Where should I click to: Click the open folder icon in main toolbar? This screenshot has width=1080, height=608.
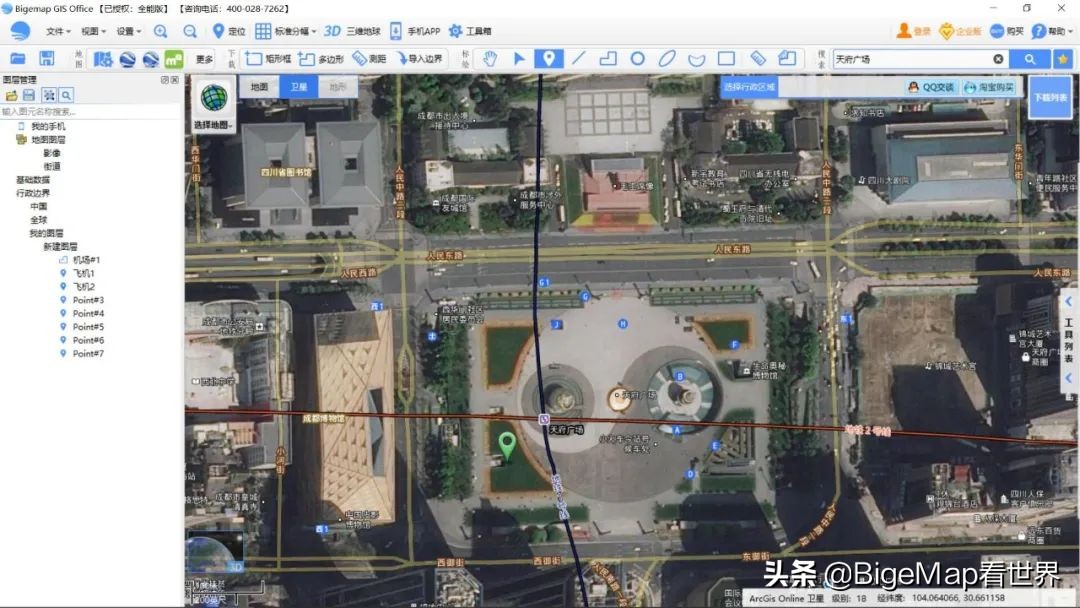point(18,59)
